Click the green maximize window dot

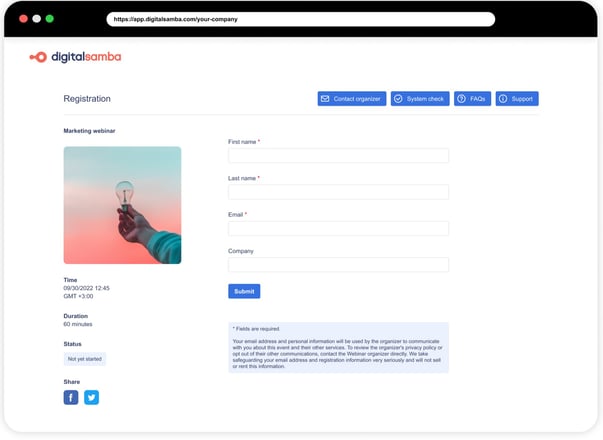coord(50,18)
